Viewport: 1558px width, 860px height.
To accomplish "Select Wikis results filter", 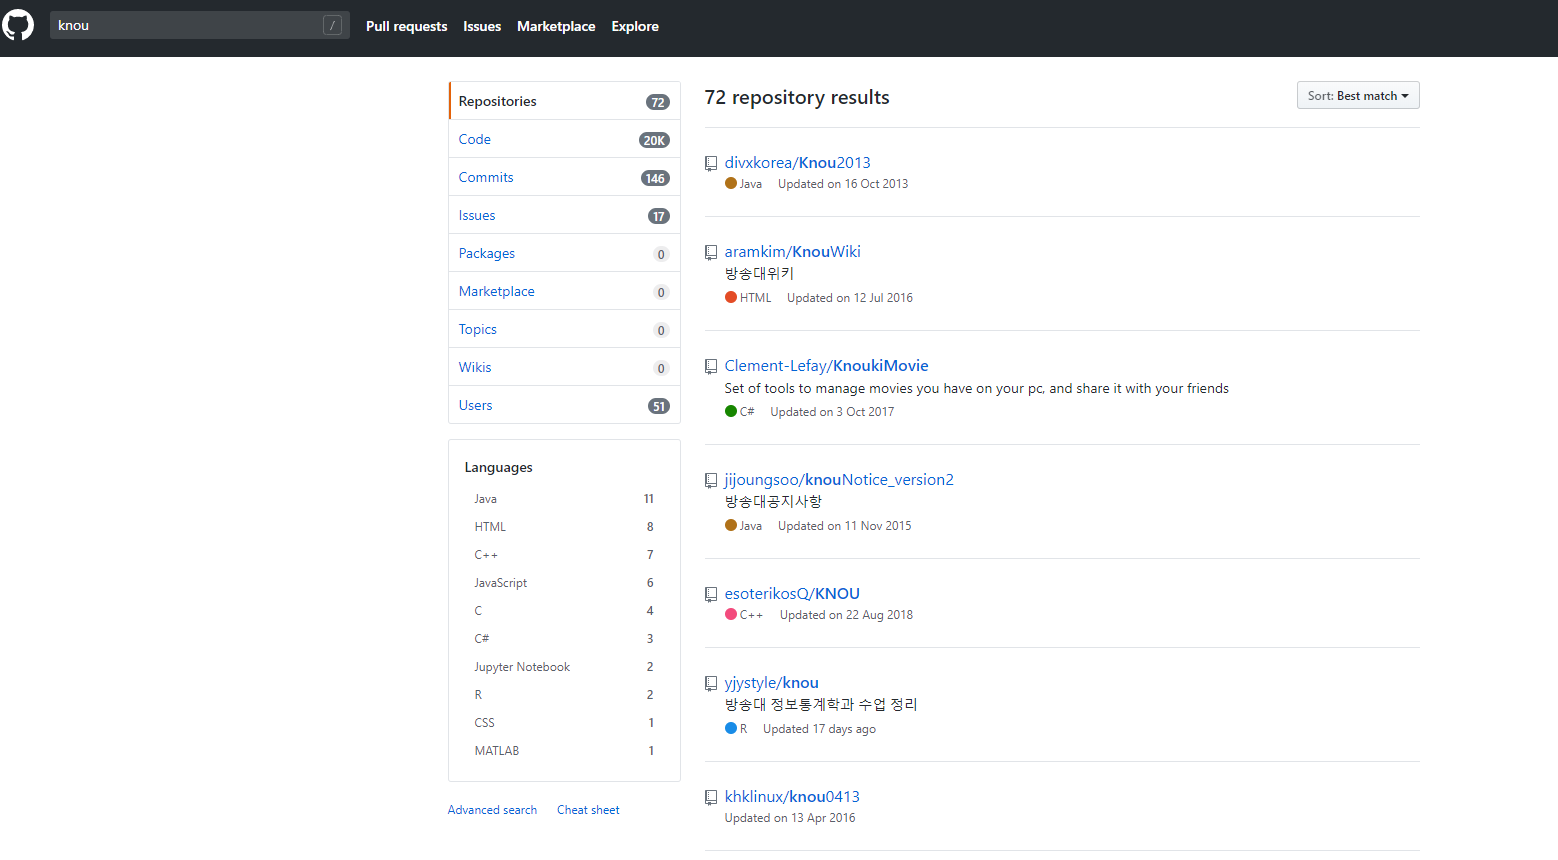I will 565,367.
